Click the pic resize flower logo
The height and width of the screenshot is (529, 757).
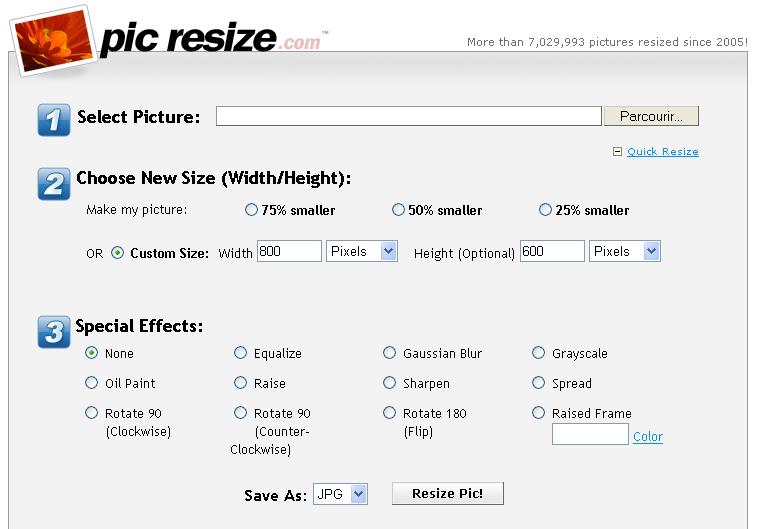53,40
